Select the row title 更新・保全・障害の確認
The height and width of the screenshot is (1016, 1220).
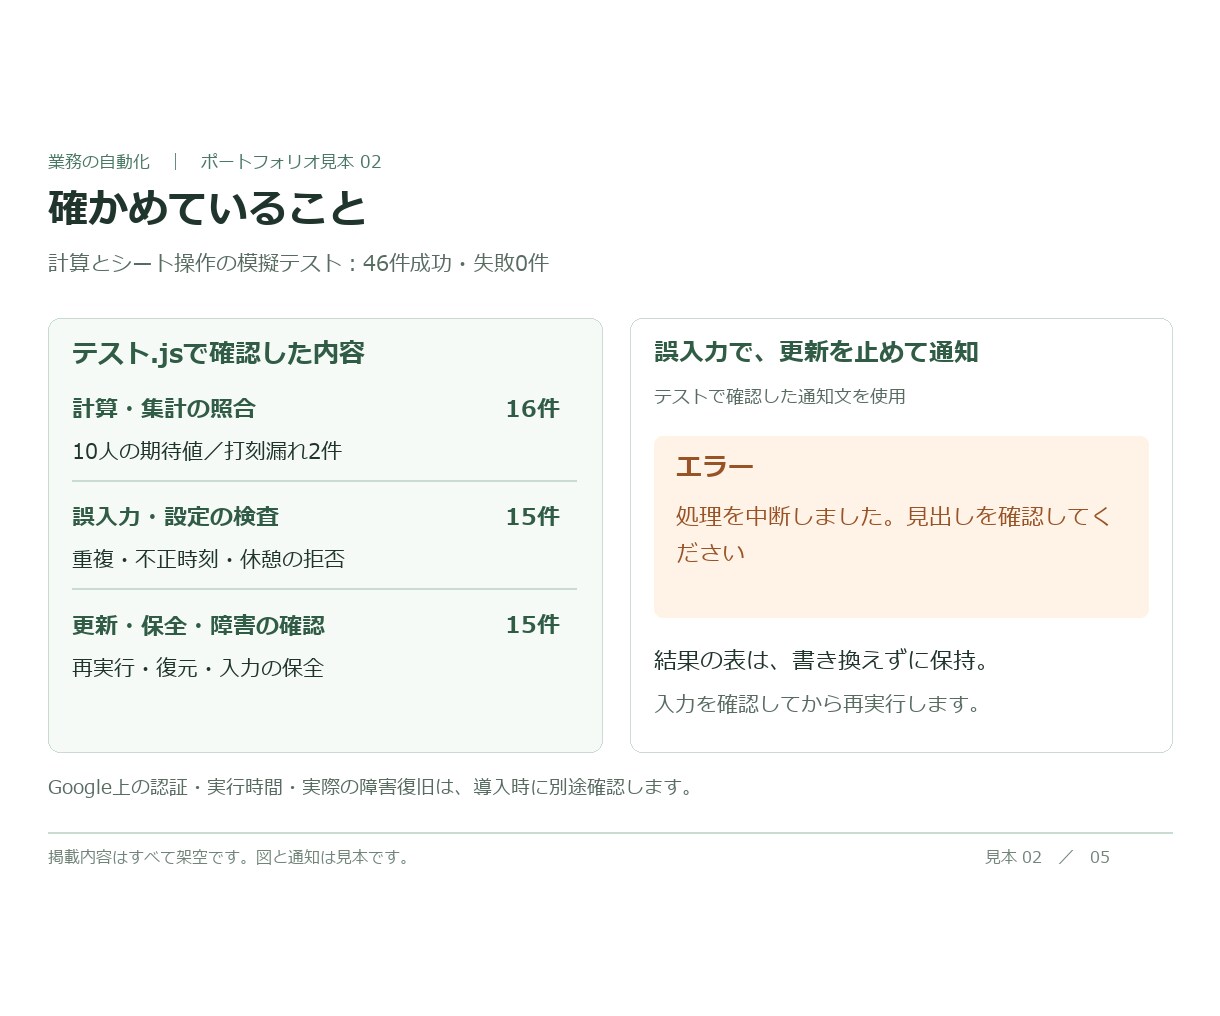198,626
